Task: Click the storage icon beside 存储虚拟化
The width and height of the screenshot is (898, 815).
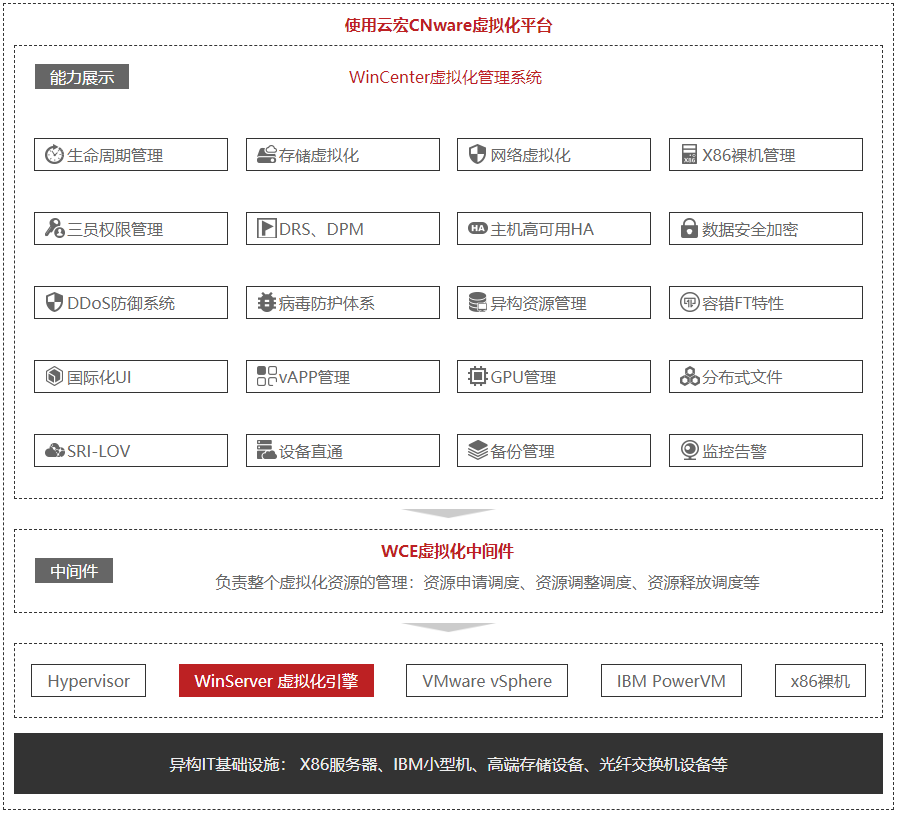Action: click(266, 155)
